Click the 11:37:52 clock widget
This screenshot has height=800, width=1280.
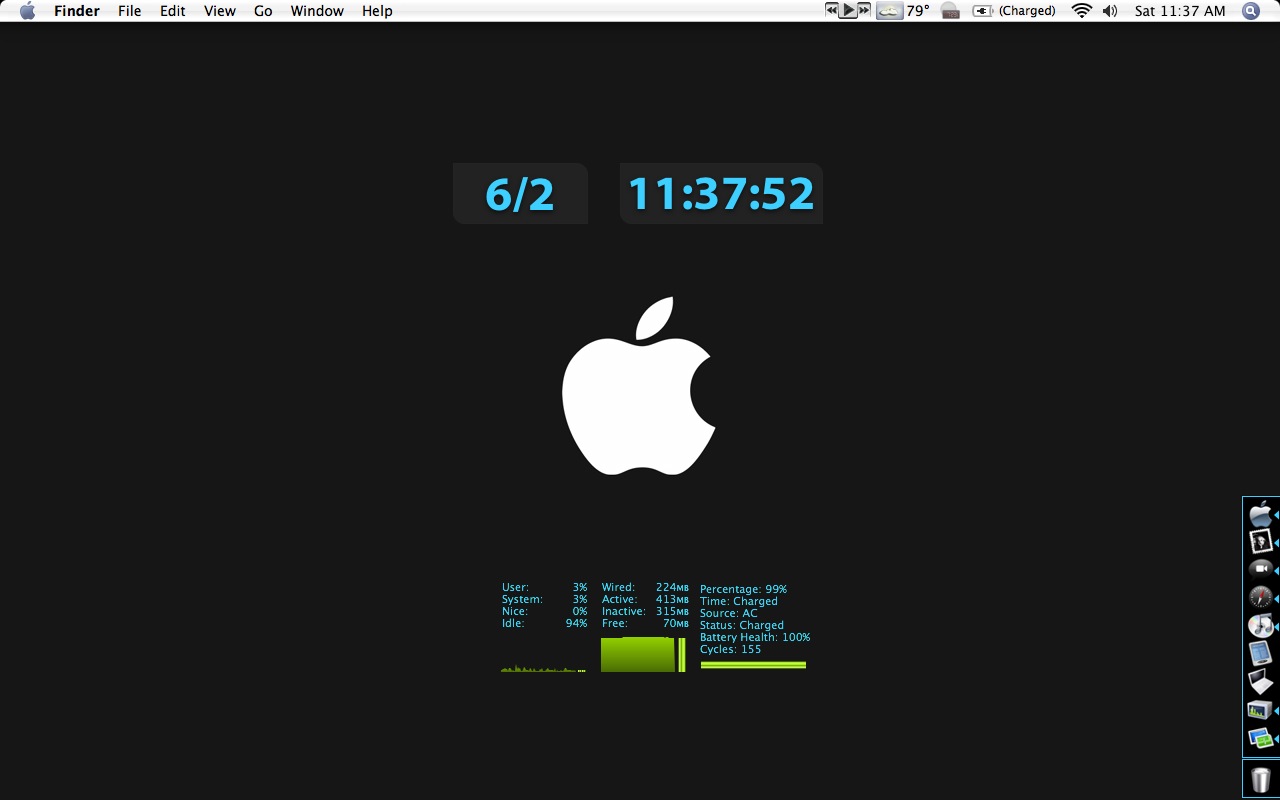721,193
